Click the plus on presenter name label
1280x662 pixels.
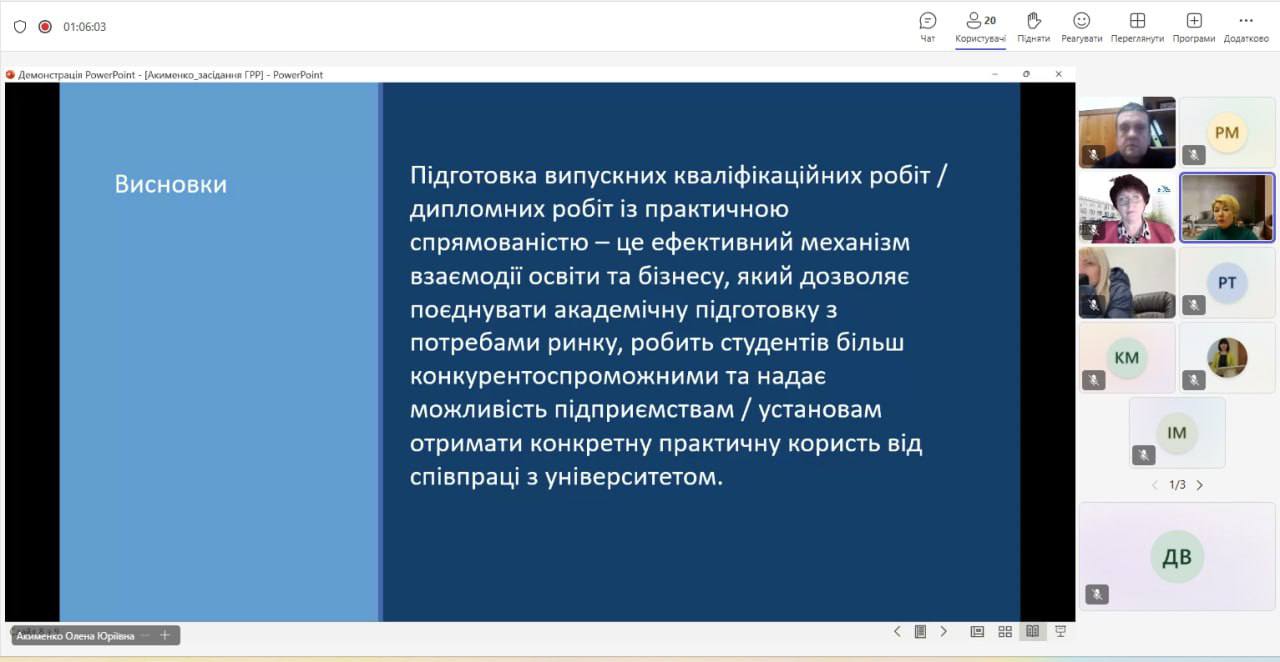point(165,635)
